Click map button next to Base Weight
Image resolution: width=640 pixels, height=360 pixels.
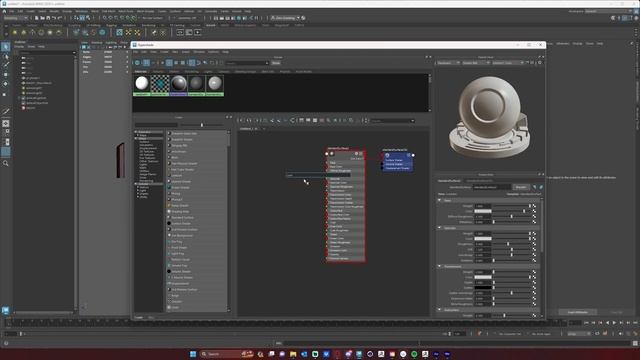(x=534, y=206)
